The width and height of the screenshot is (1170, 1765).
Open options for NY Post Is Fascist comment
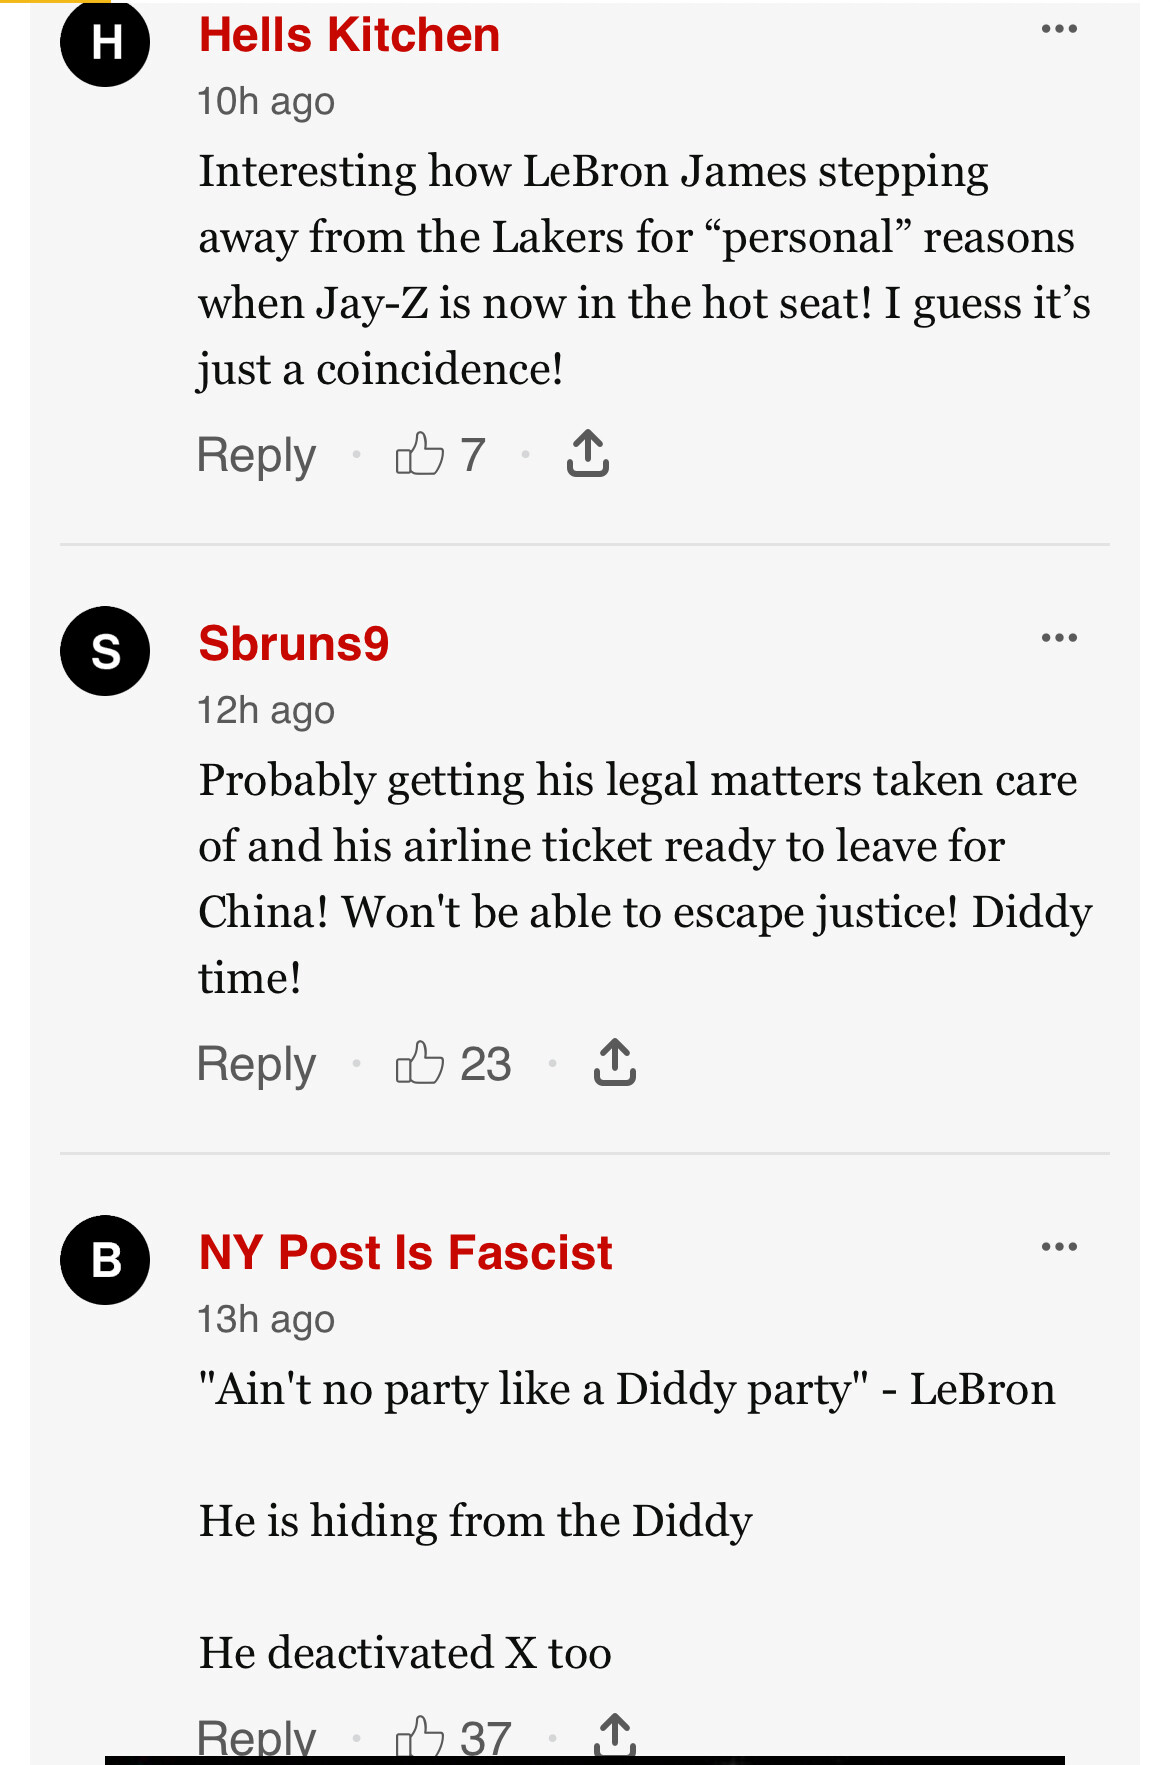(x=1059, y=1247)
